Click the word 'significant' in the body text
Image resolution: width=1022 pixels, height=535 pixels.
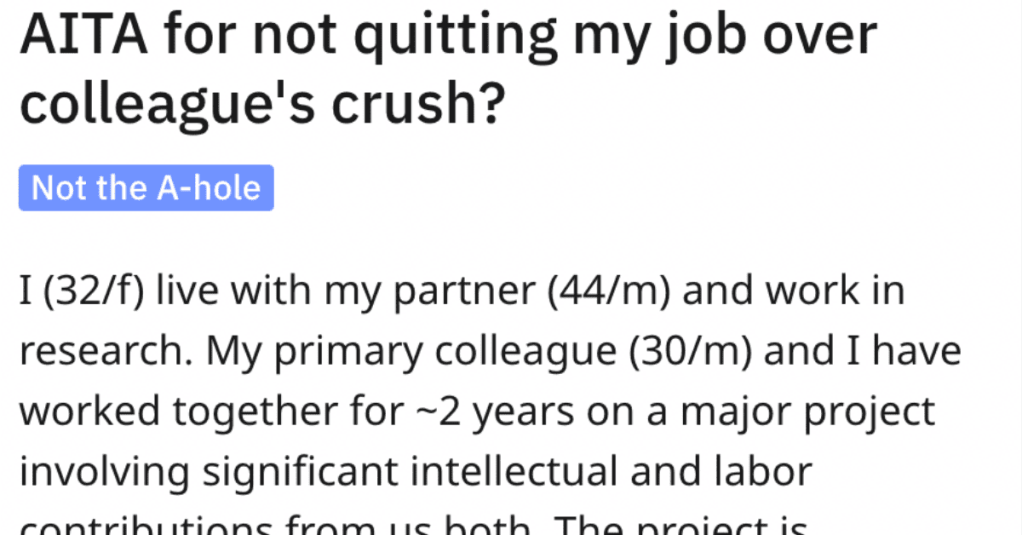point(300,474)
